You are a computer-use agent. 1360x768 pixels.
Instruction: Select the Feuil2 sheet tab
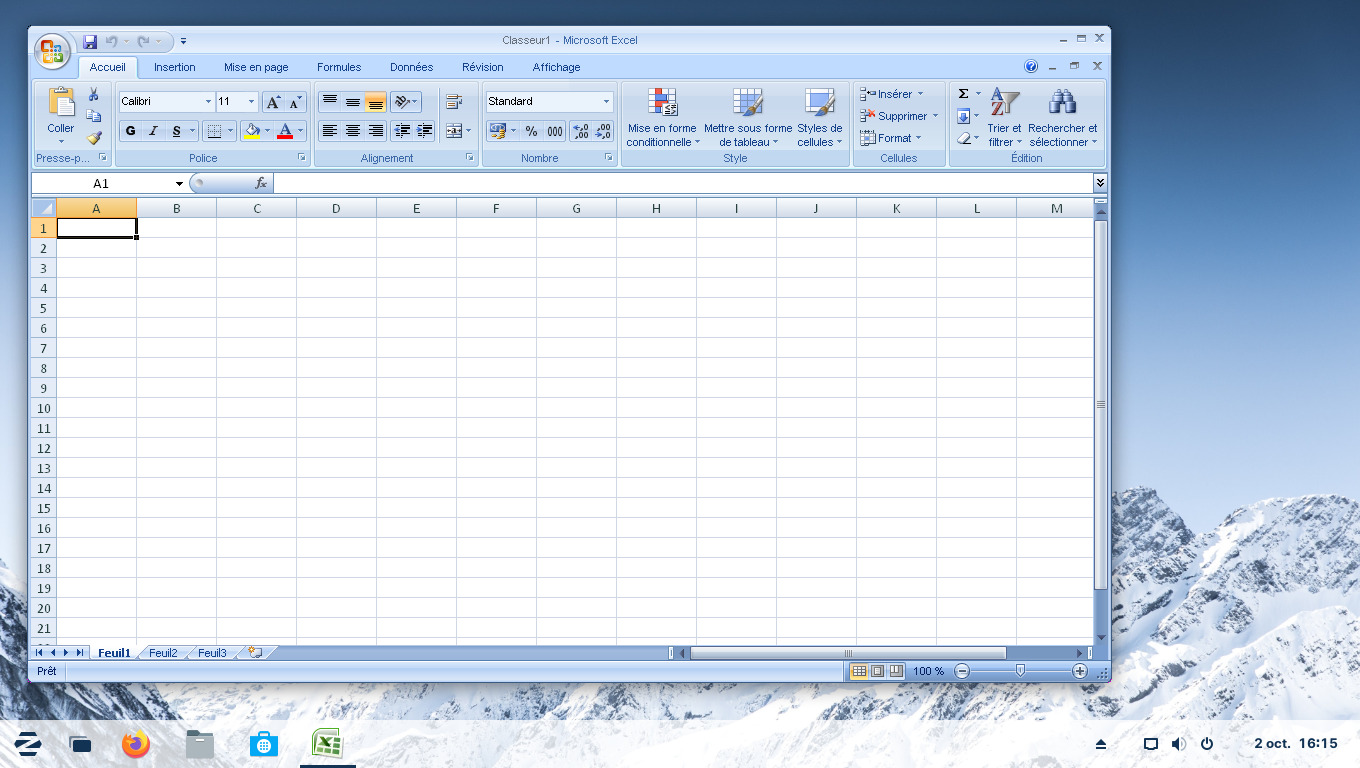click(x=163, y=653)
